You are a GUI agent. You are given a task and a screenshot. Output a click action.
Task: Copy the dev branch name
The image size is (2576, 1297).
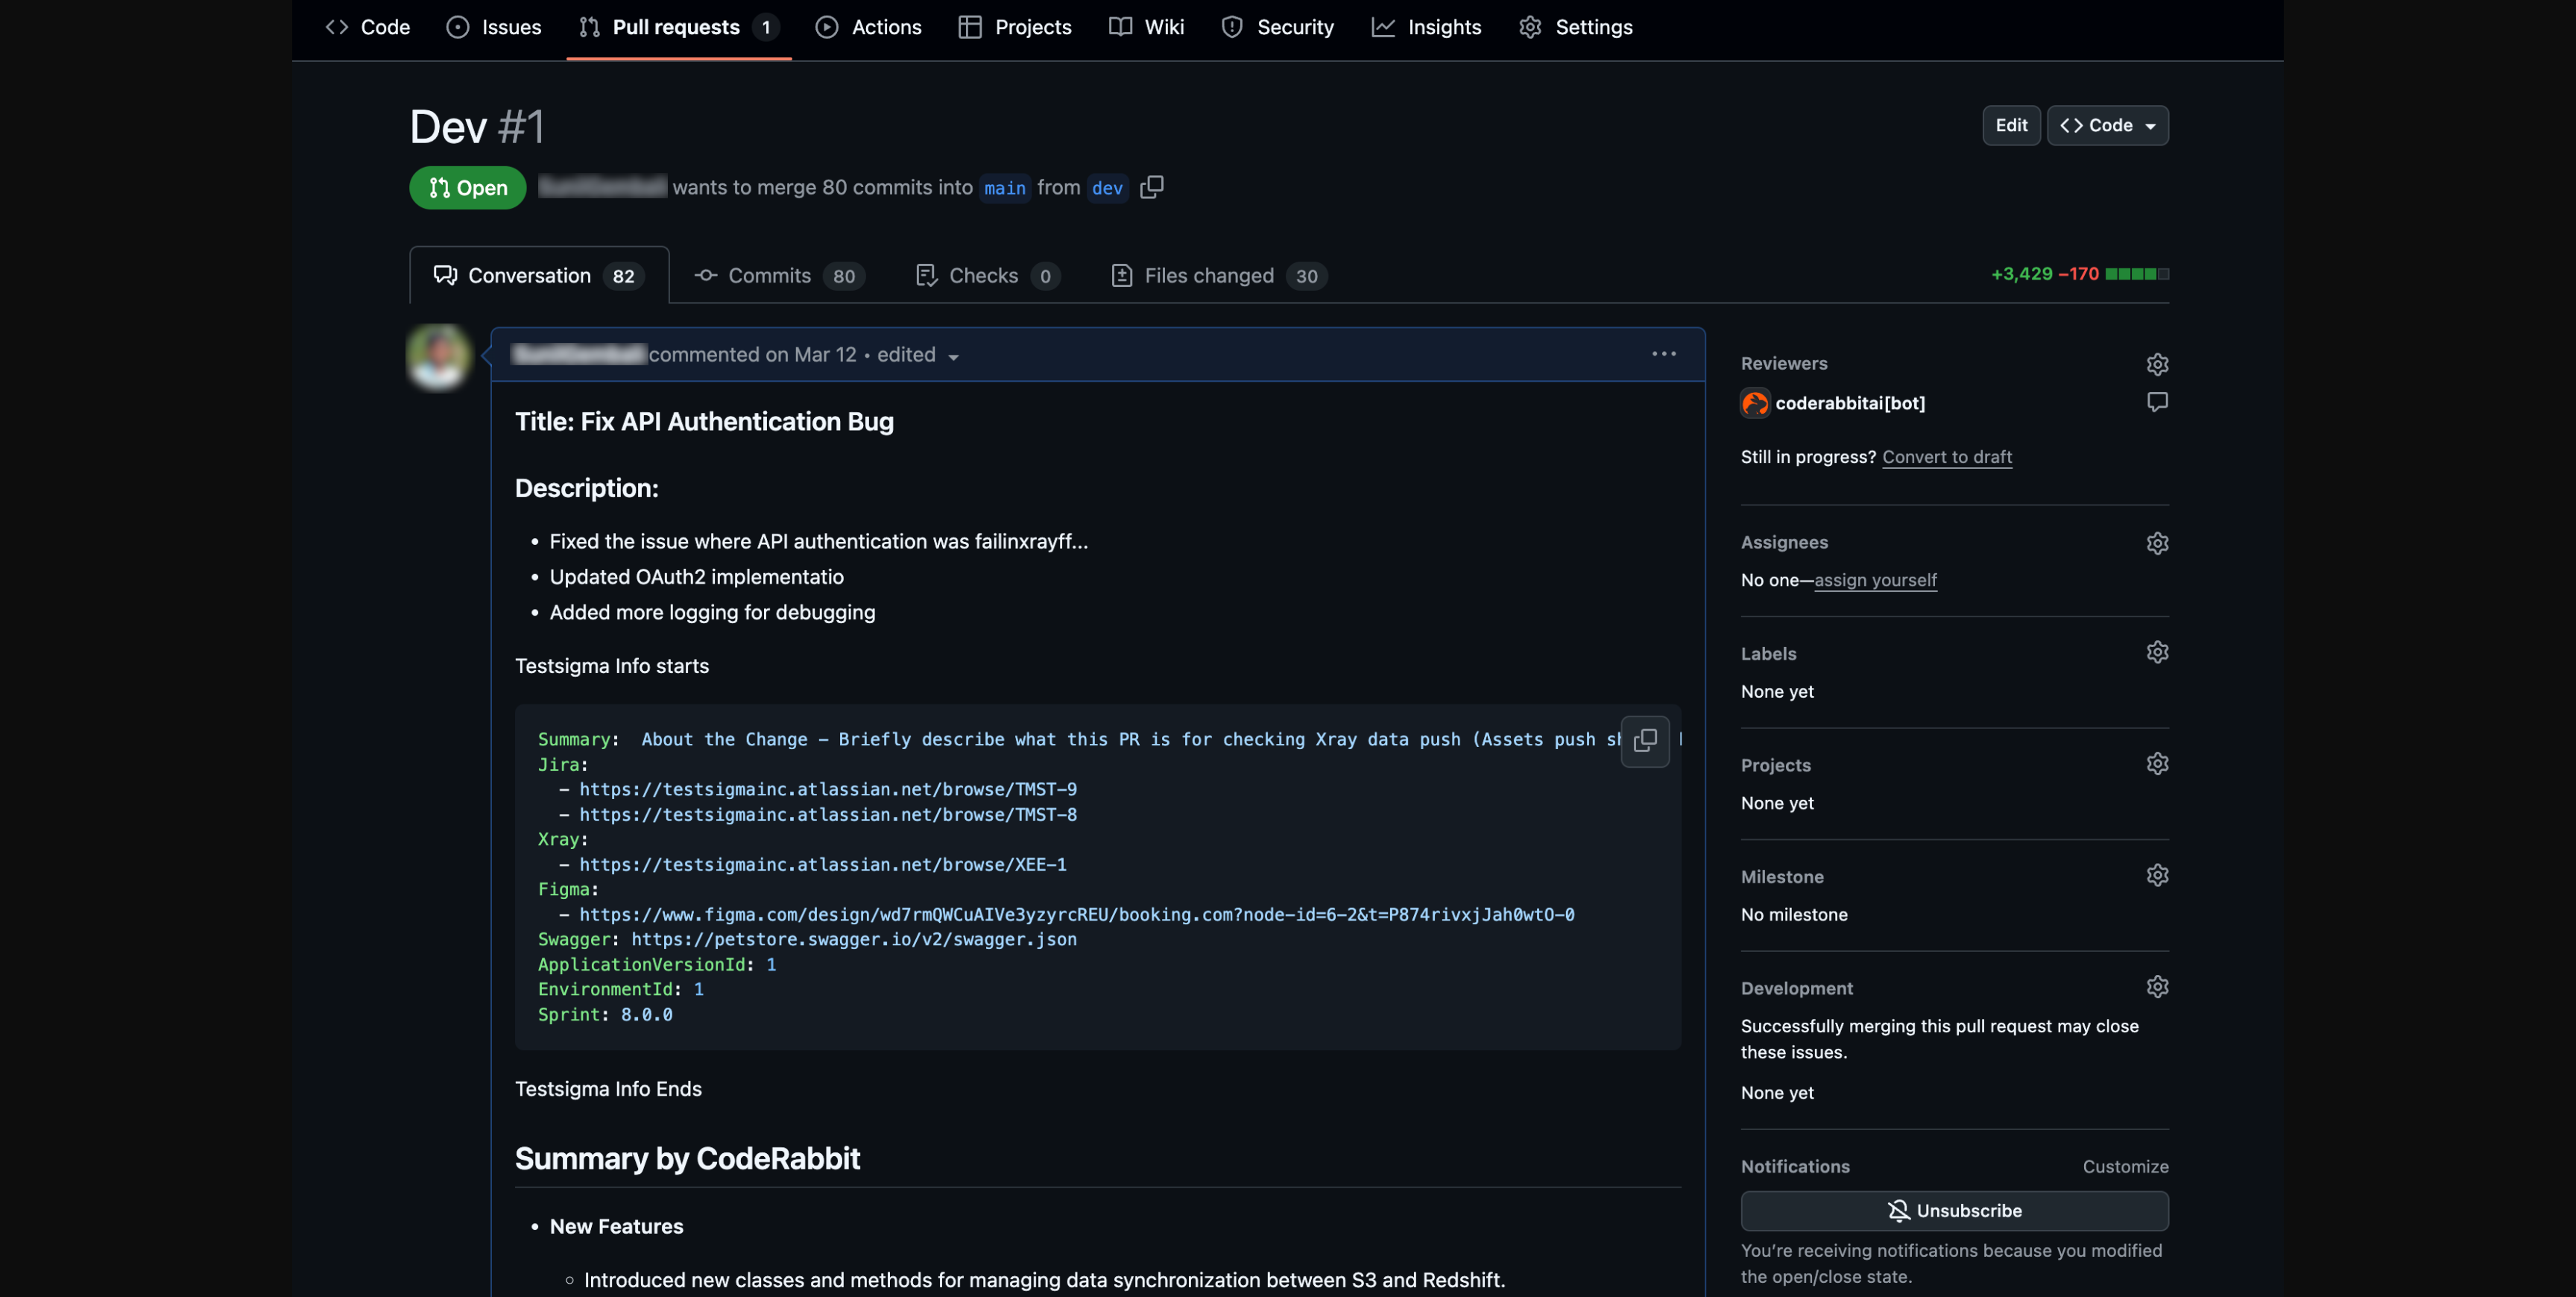(1151, 187)
